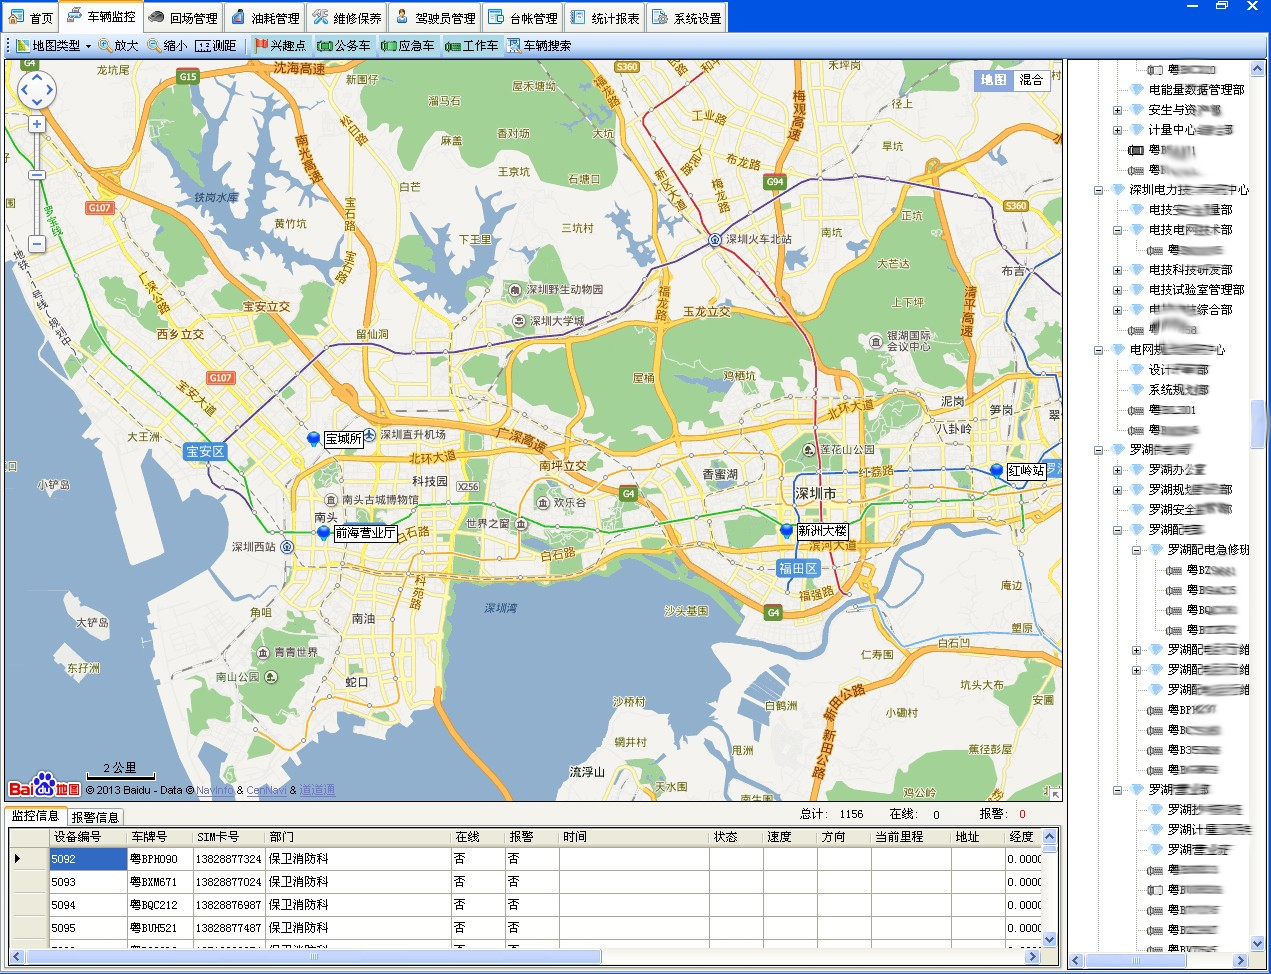This screenshot has height=974, width=1271.
Task: Open the 地图类型 dropdown
Action: [55, 46]
